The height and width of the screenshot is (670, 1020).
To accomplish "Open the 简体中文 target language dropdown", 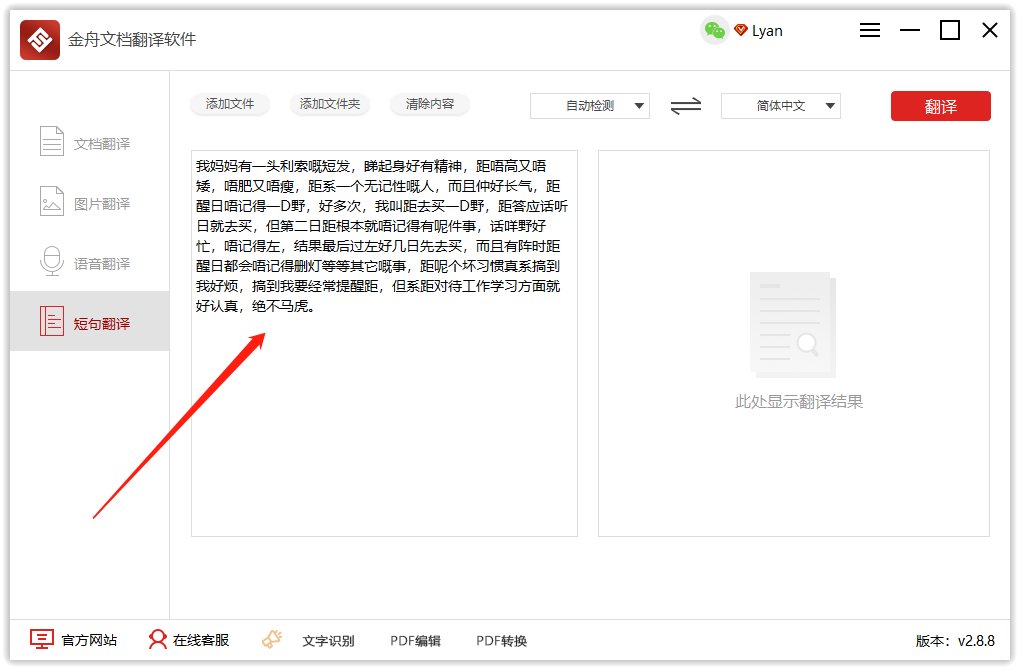I will (778, 105).
